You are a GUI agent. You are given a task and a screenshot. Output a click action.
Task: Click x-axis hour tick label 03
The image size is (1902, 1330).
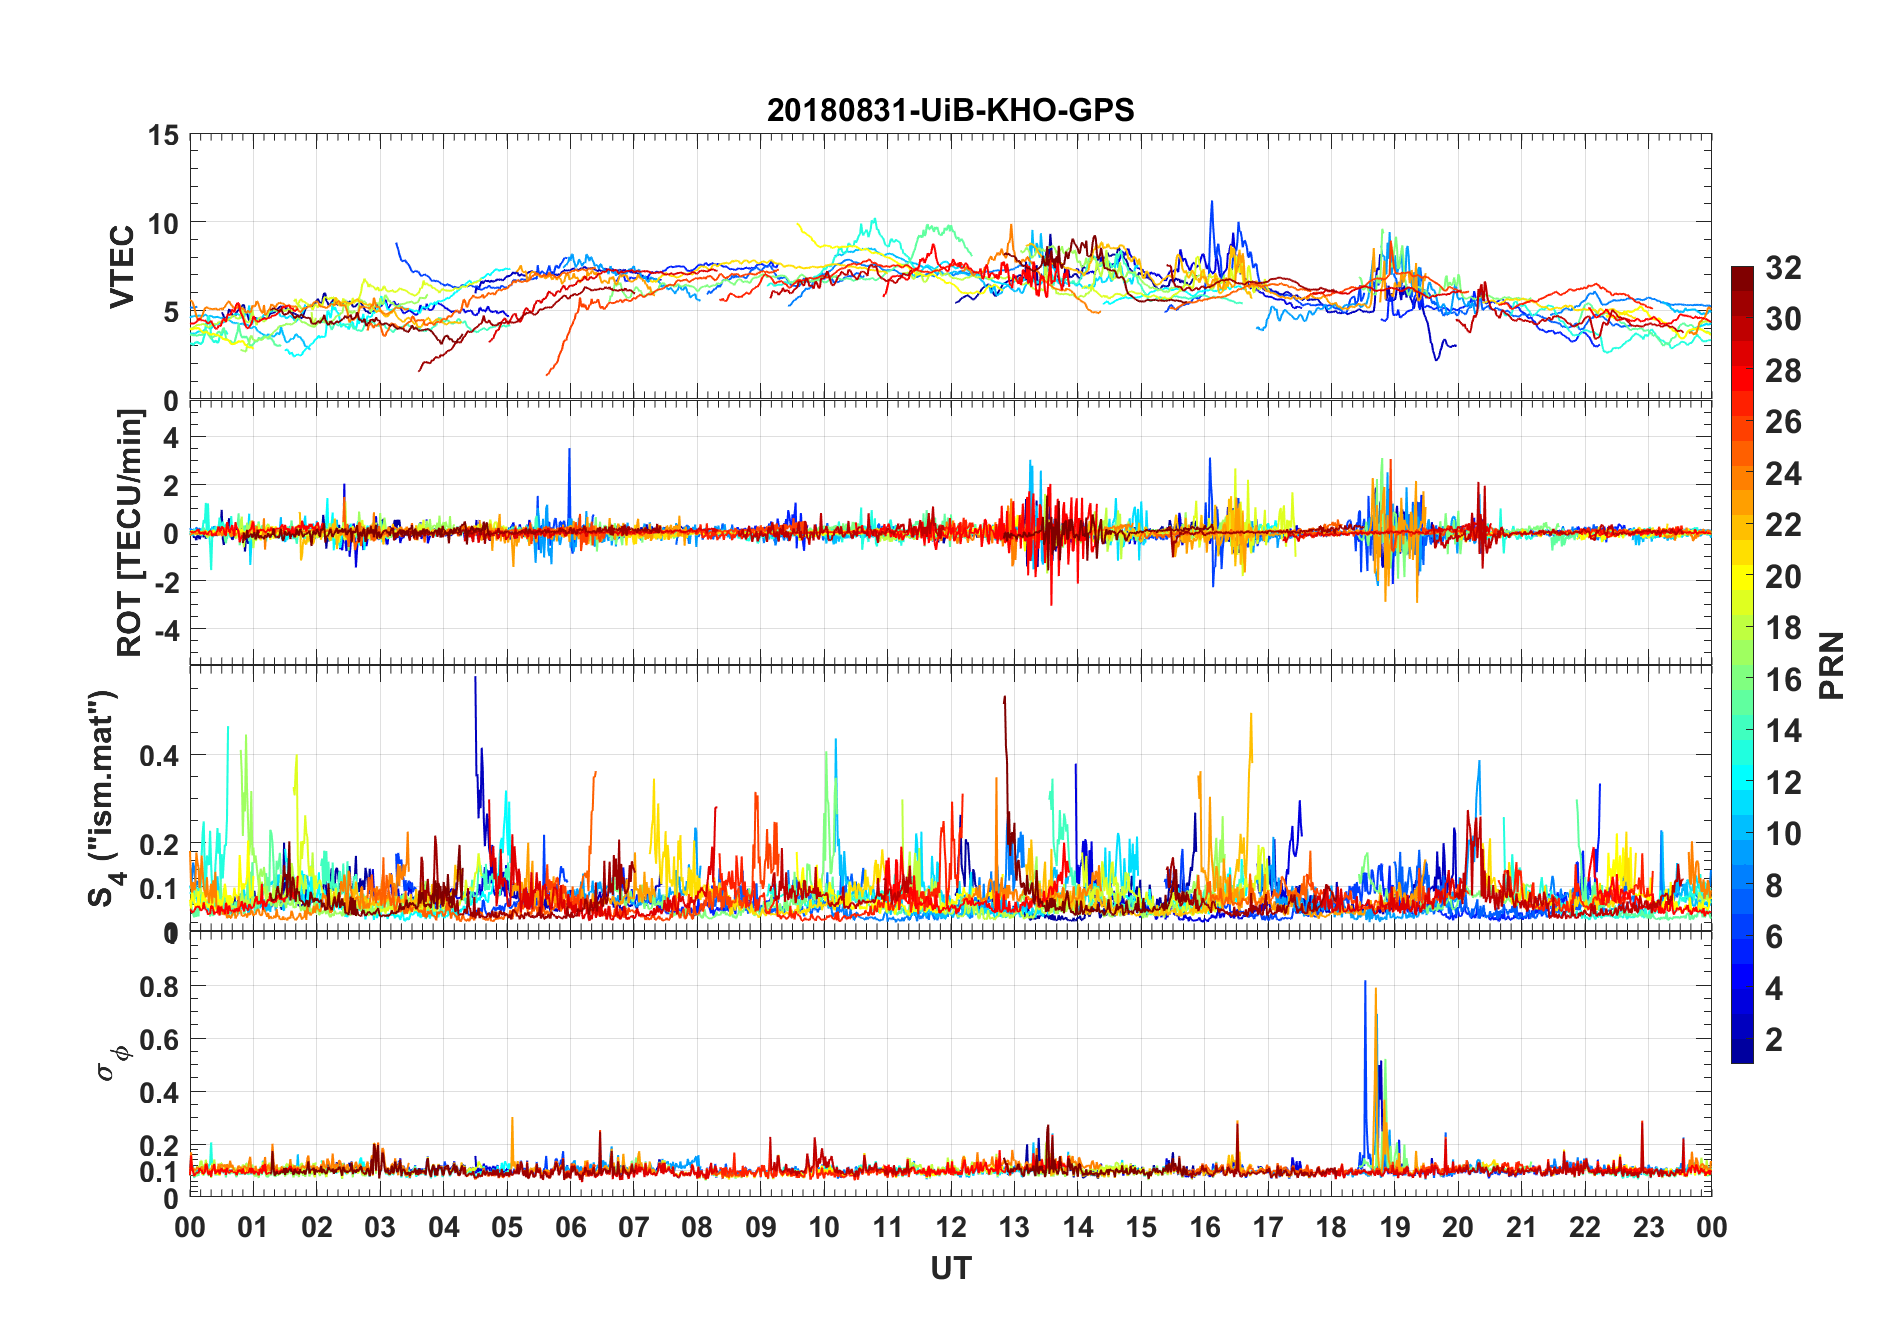[380, 1227]
